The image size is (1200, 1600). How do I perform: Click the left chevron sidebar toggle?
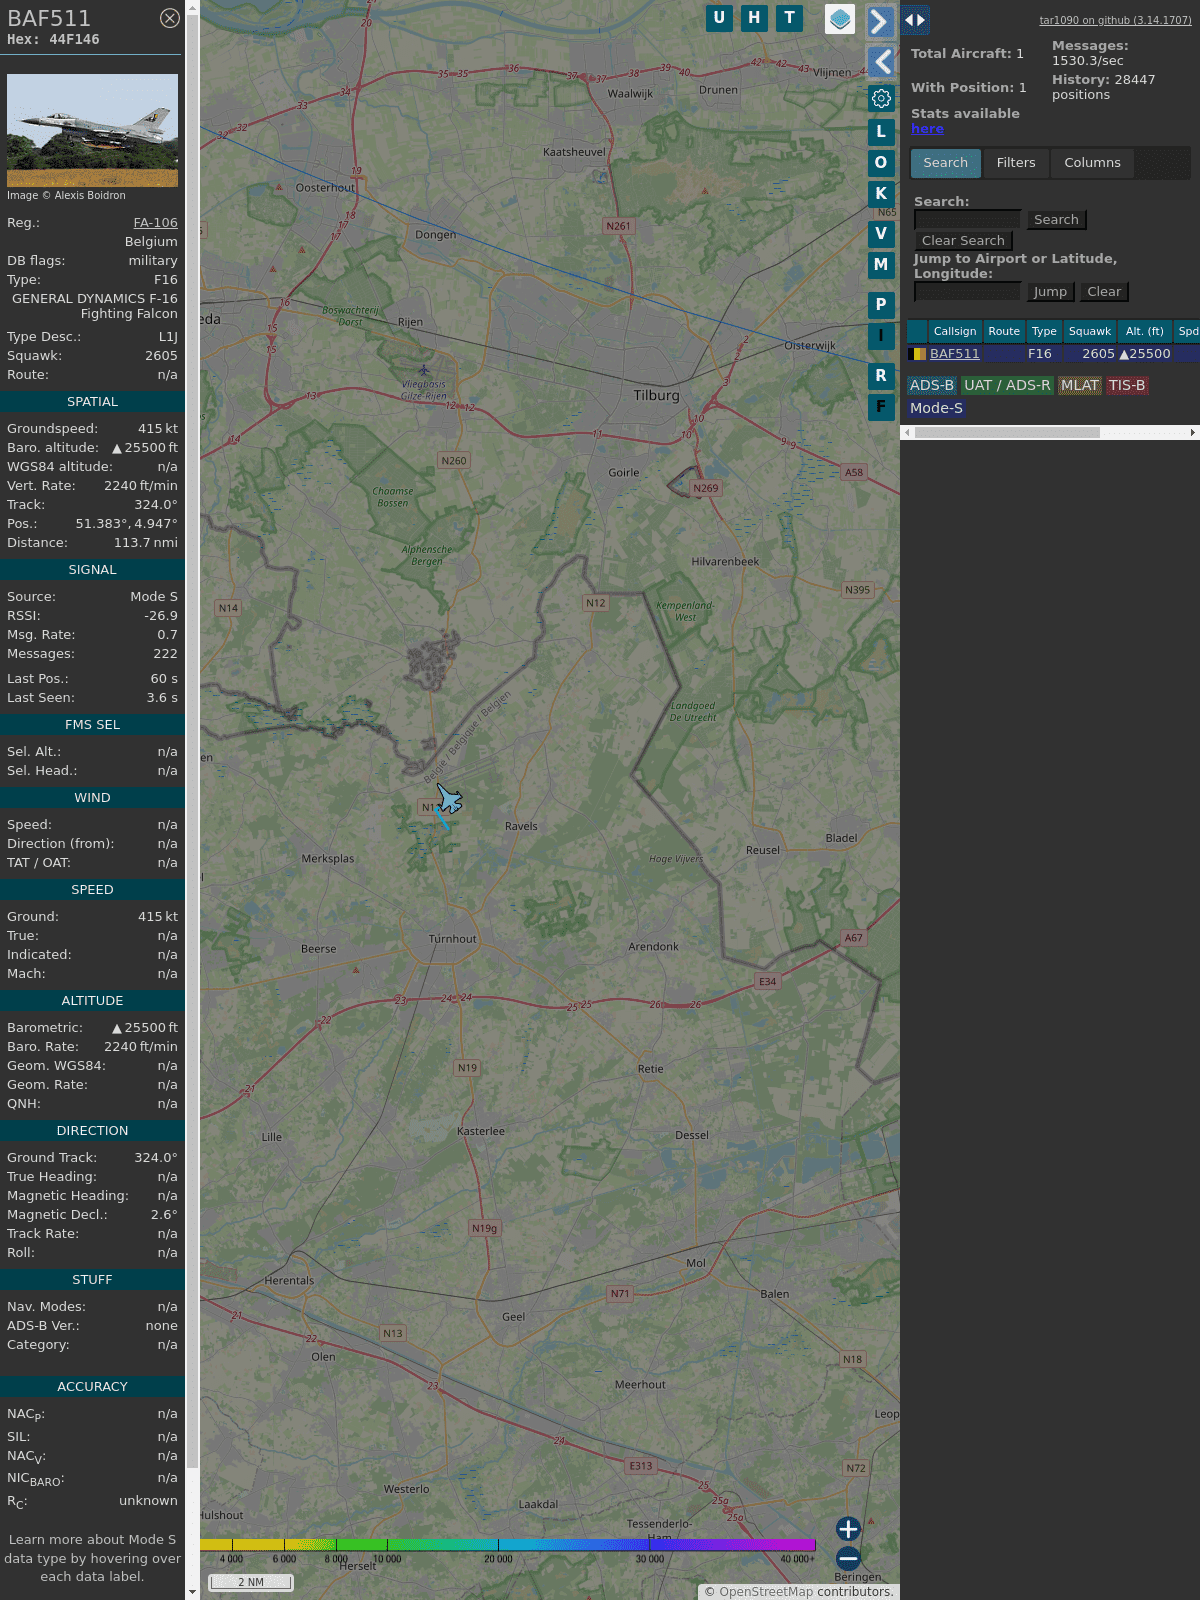point(881,62)
